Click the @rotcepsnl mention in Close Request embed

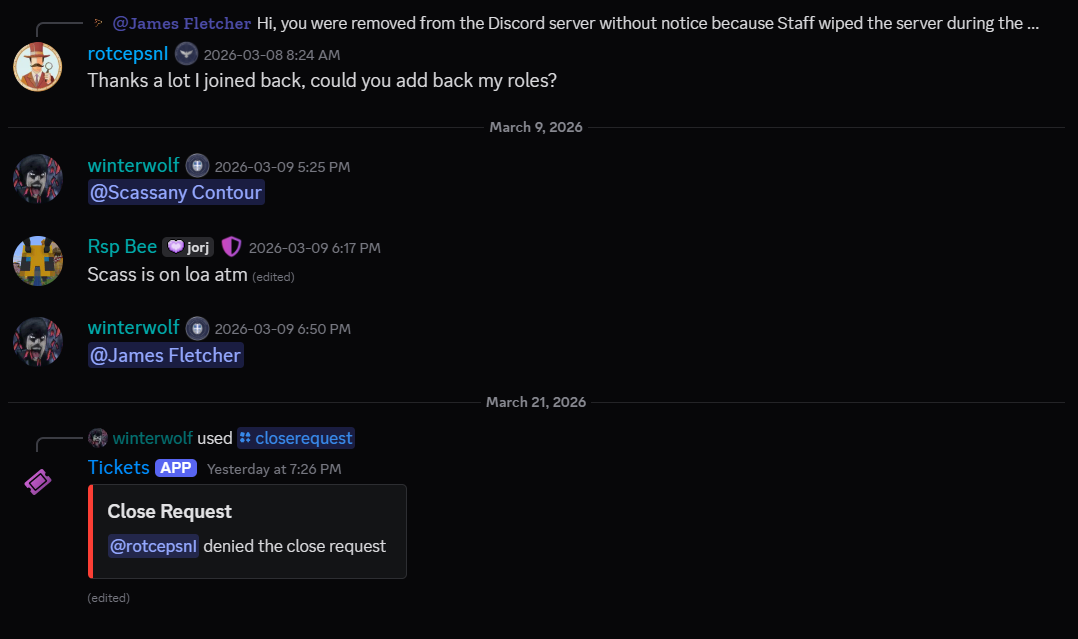click(x=153, y=546)
